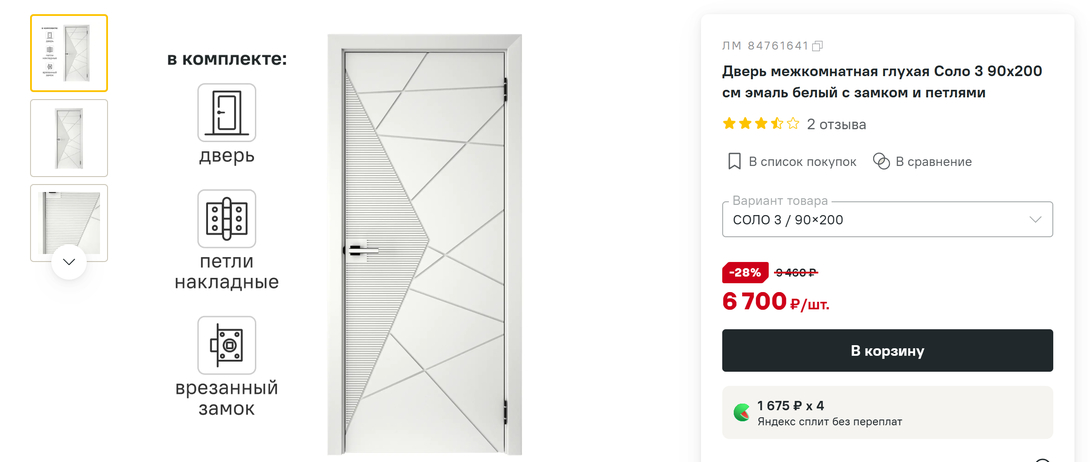The image size is (1090, 462).
Task: Click the В сравнение label
Action: click(x=933, y=161)
